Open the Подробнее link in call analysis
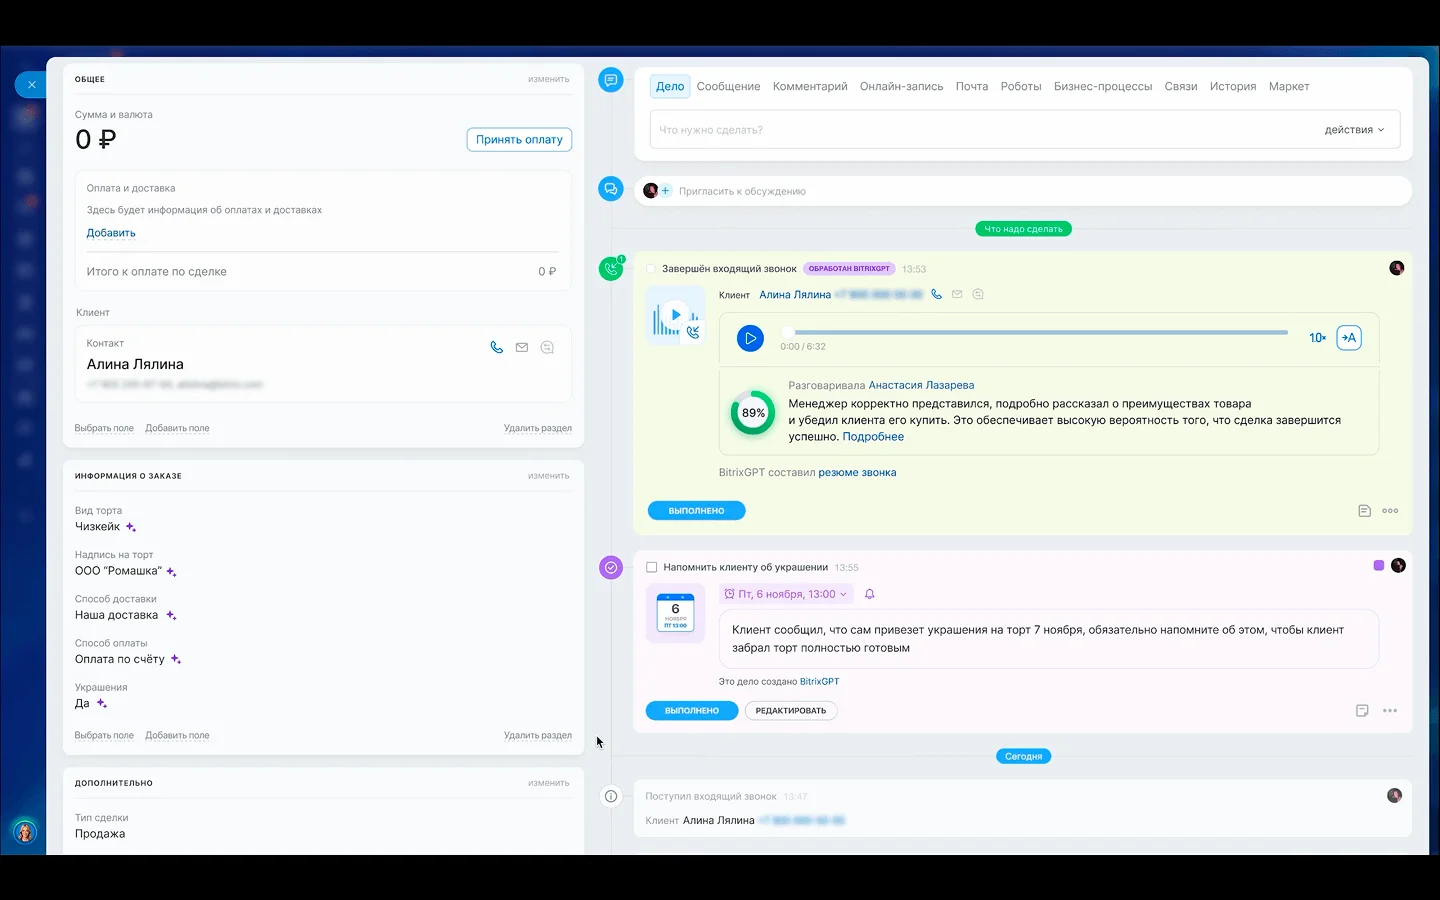 (x=873, y=437)
